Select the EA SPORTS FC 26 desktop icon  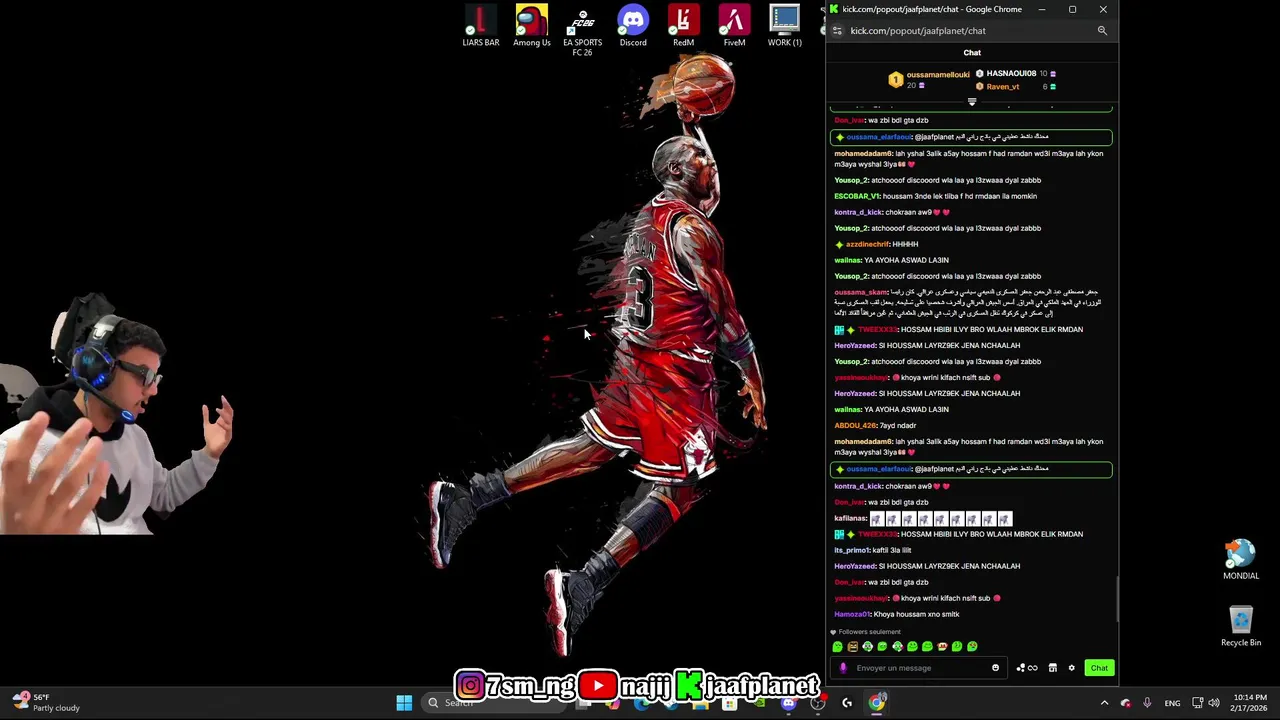pos(582,32)
